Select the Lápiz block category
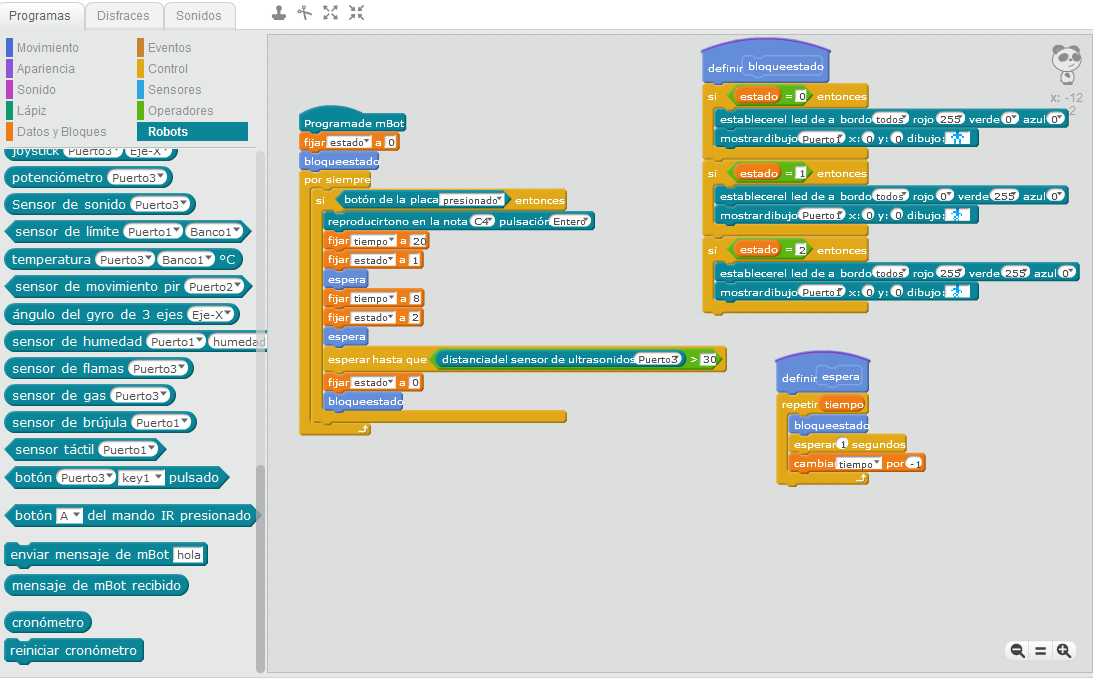 31,110
